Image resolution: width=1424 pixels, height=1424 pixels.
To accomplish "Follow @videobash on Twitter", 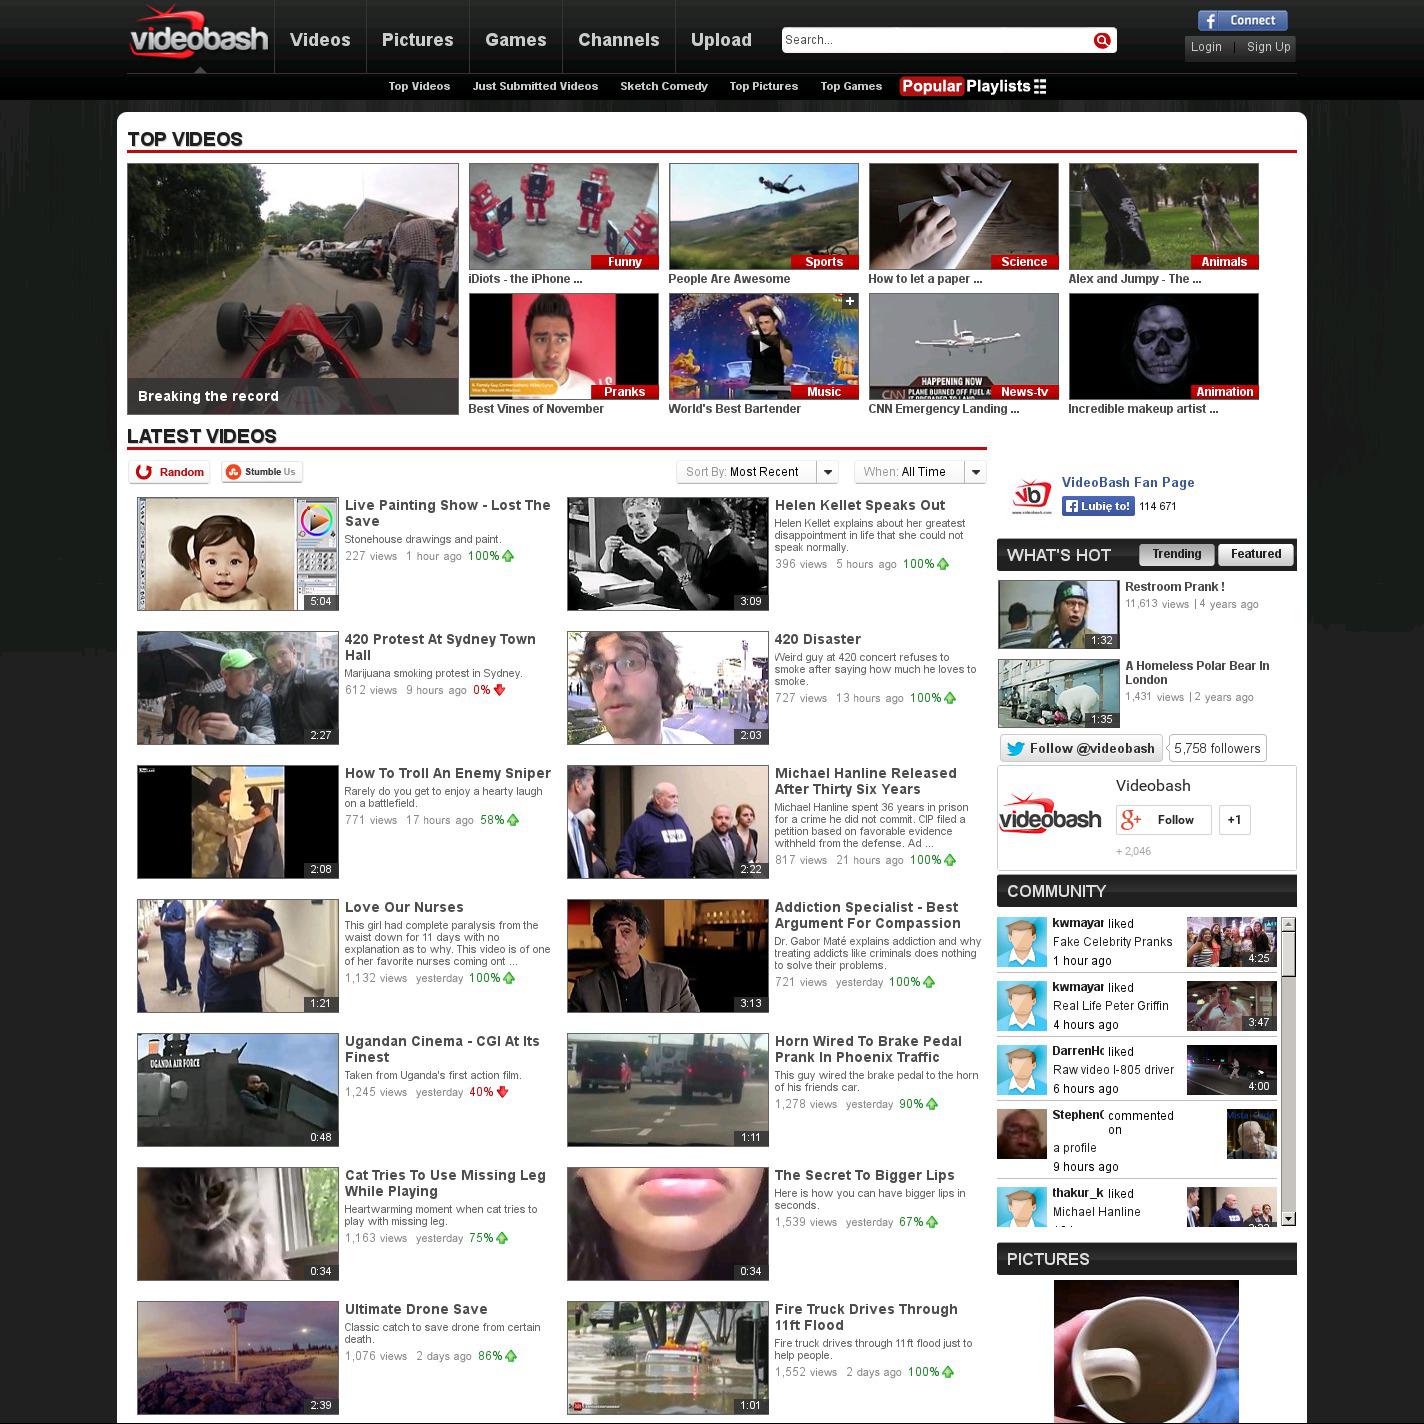I will coord(1080,748).
